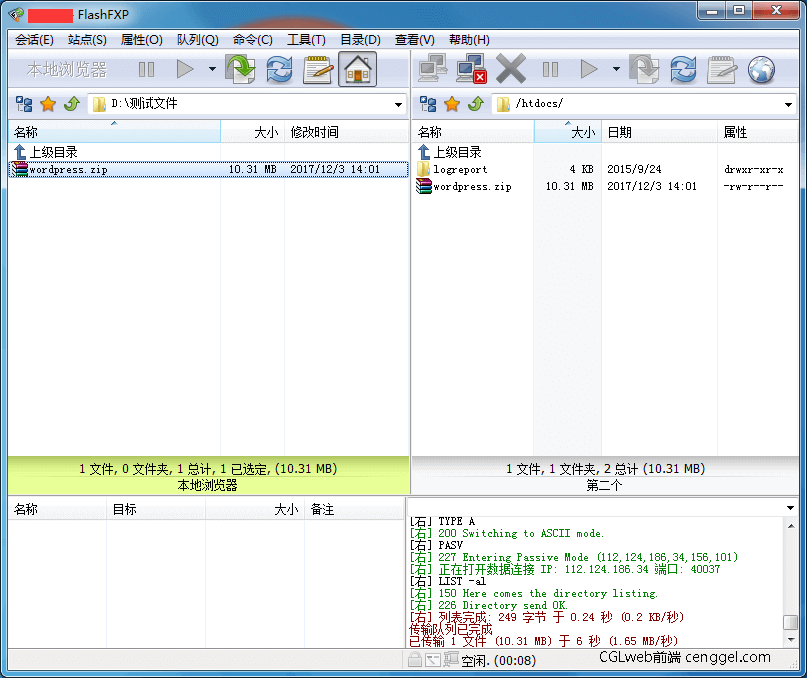Refresh the local browser file list

279,69
